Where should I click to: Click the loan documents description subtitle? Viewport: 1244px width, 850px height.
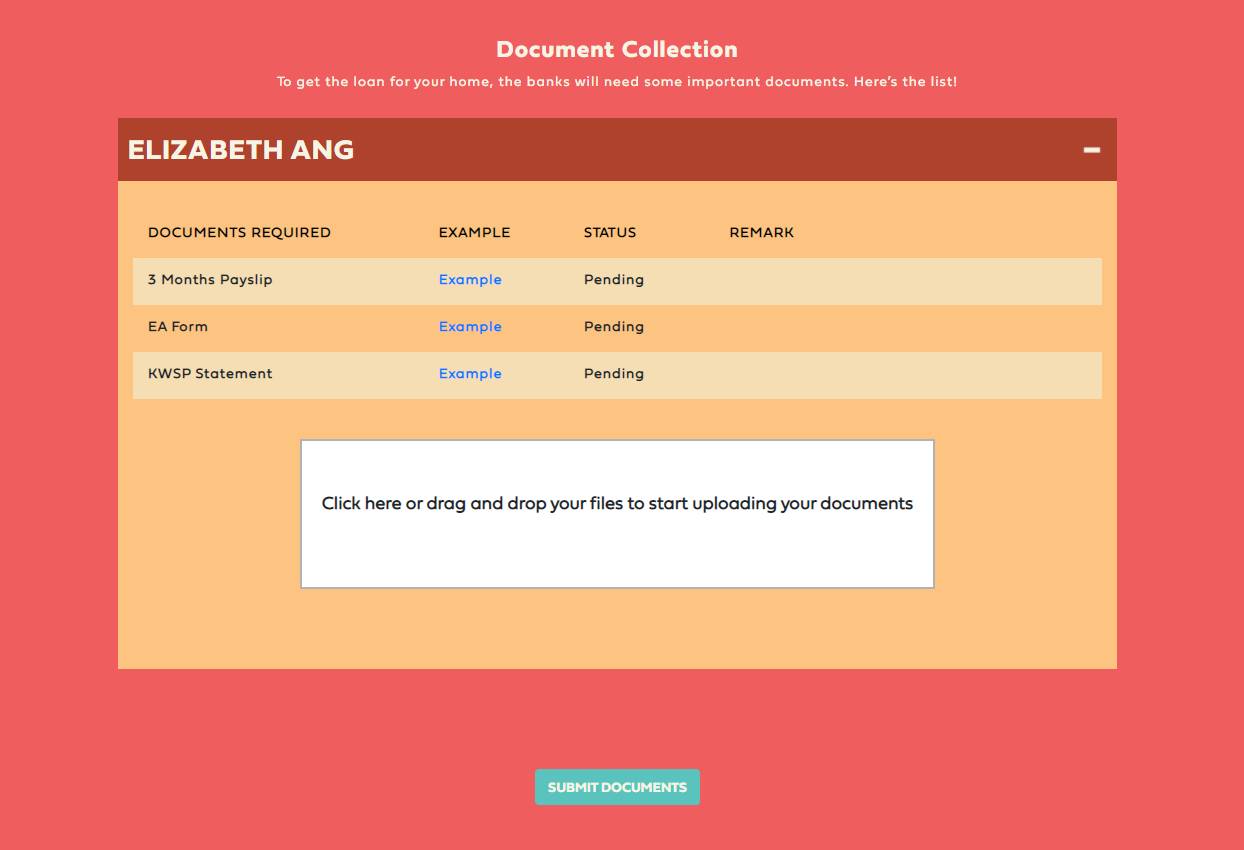(x=617, y=82)
